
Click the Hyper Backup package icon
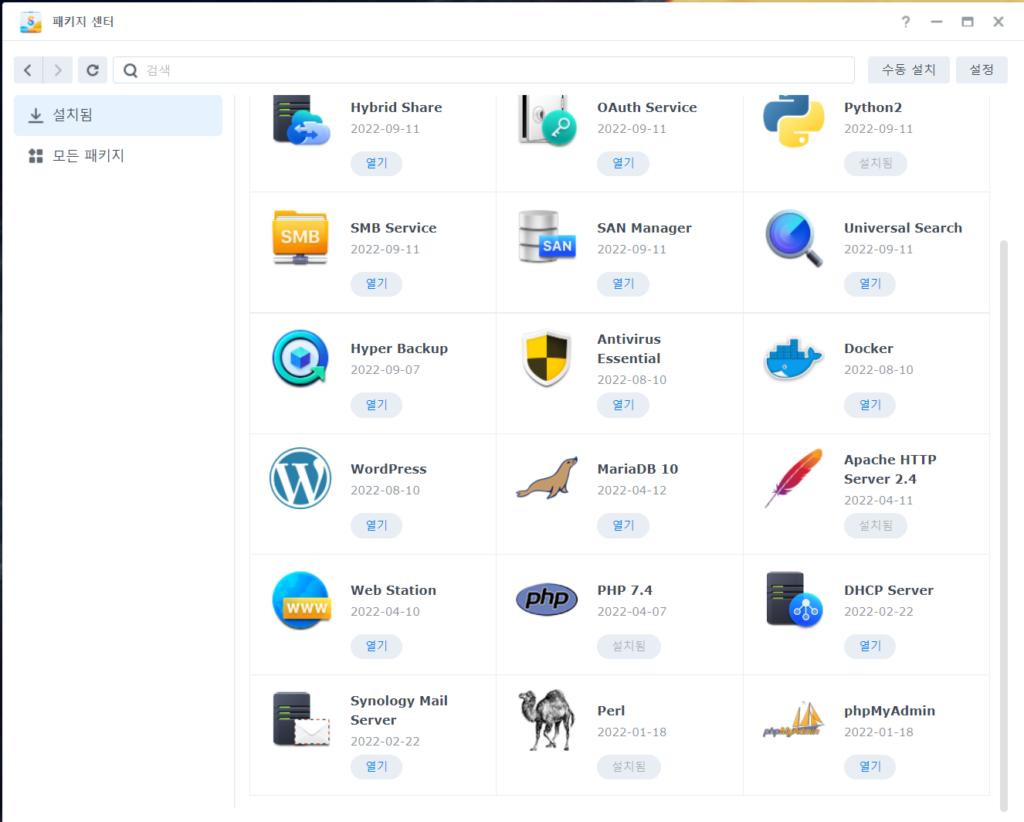coord(300,359)
